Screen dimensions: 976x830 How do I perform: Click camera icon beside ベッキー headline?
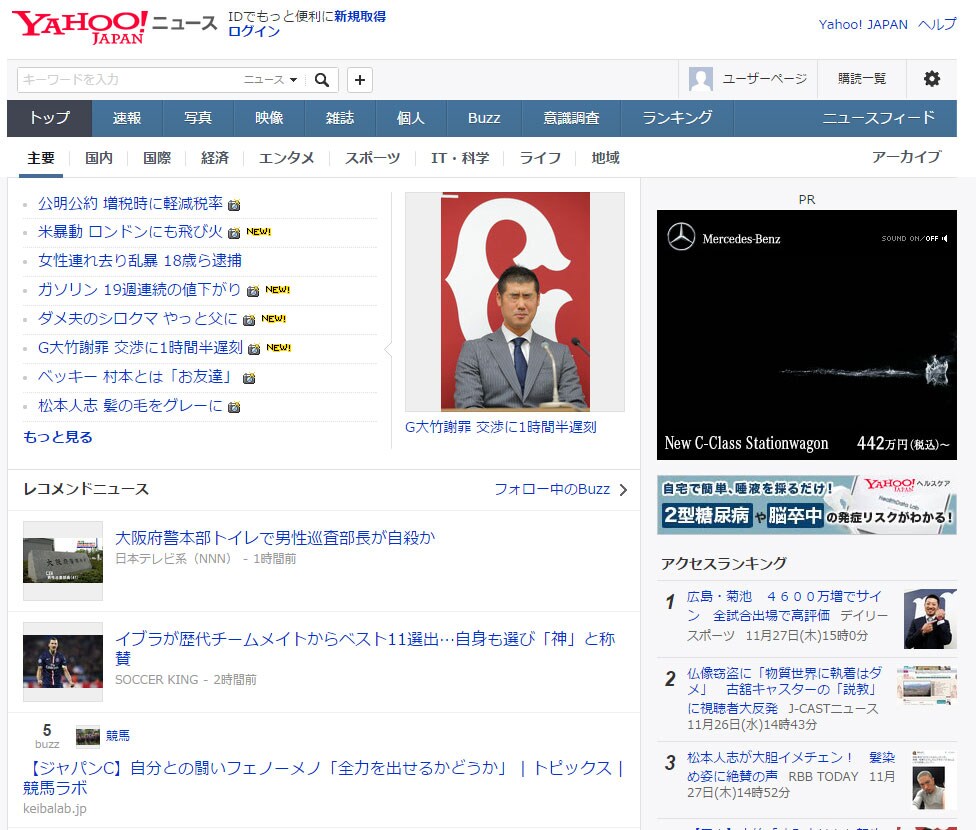[249, 378]
